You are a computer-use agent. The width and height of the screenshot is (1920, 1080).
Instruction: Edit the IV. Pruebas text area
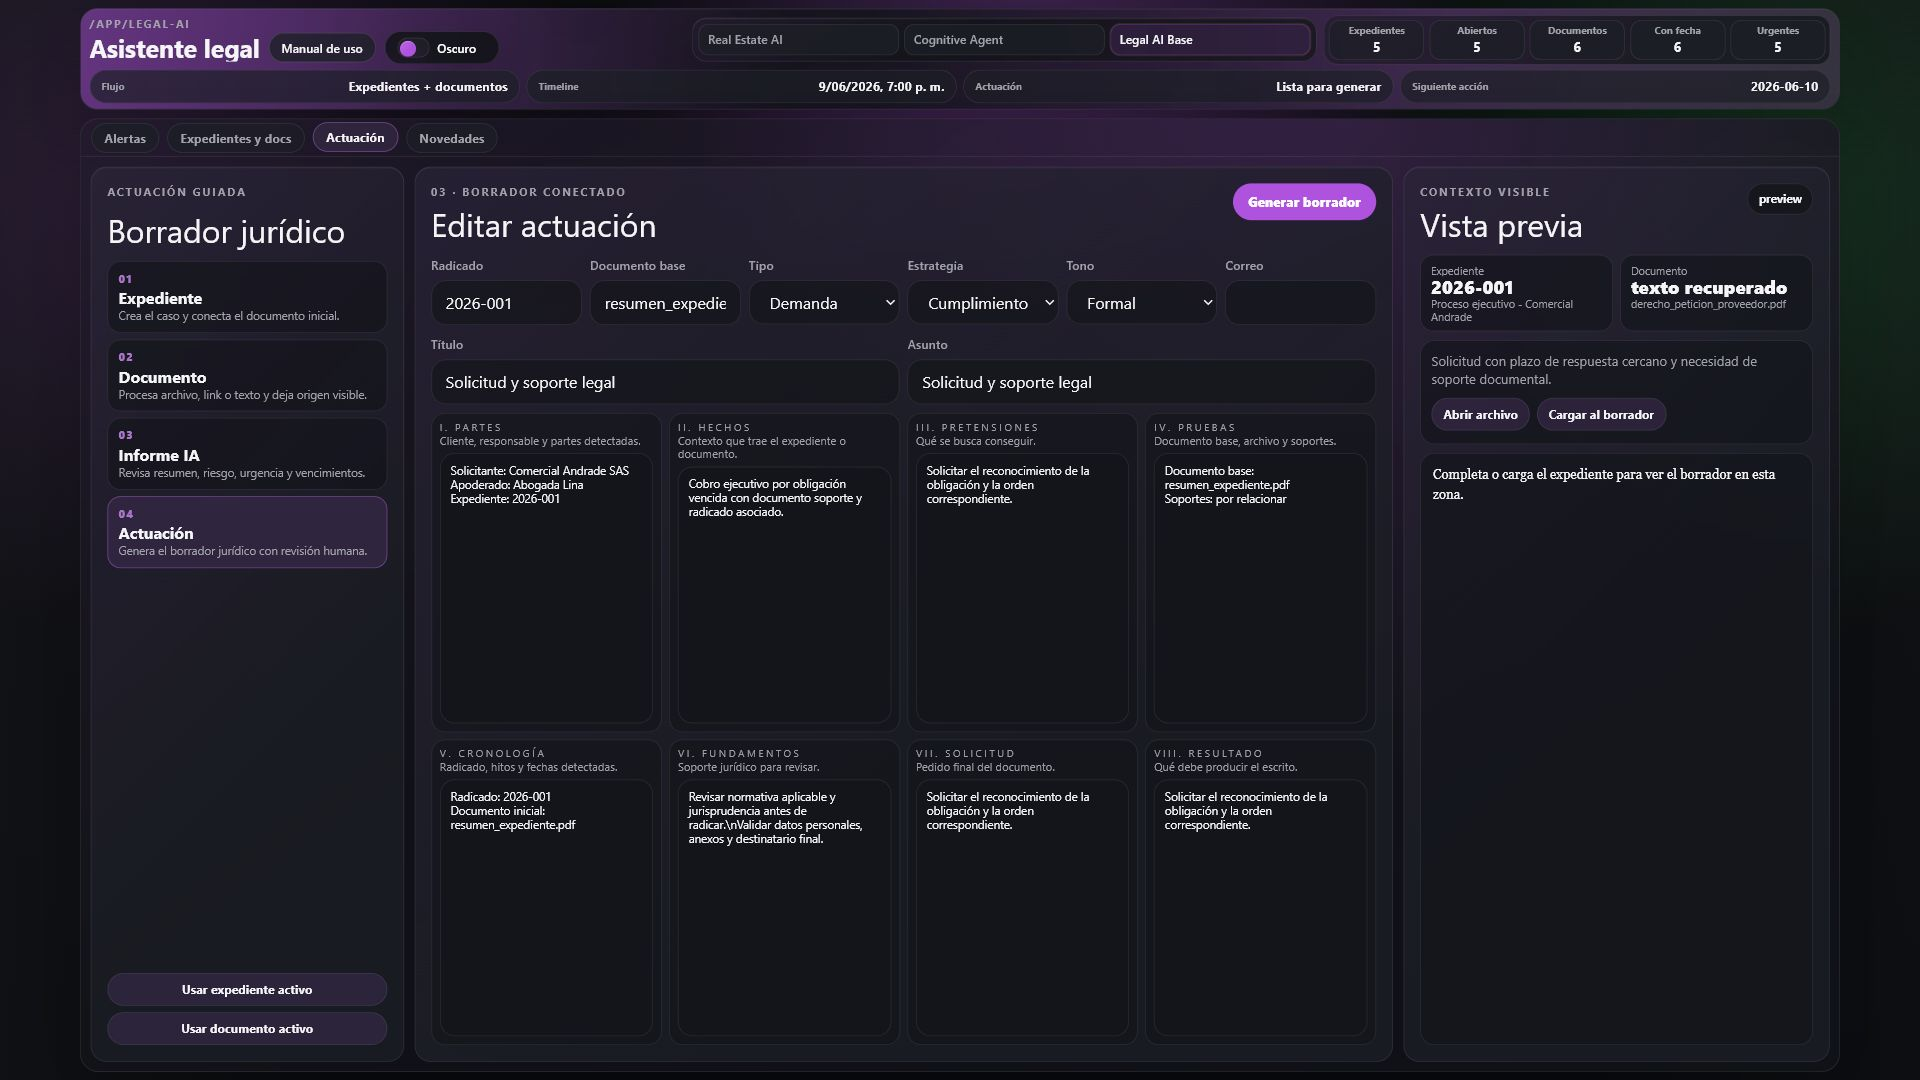click(x=1260, y=588)
